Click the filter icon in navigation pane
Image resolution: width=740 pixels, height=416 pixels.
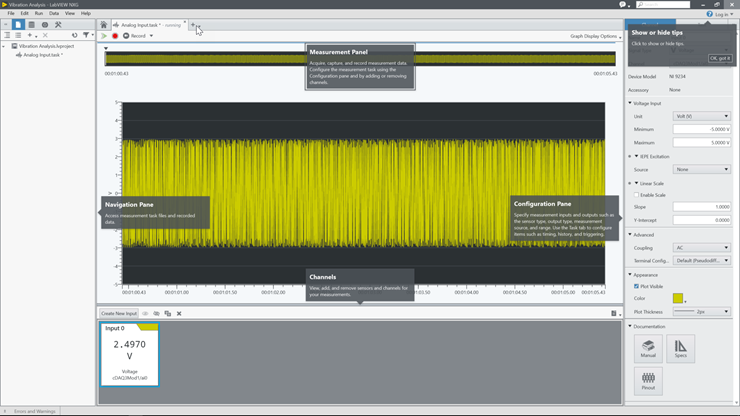pyautogui.click(x=85, y=35)
